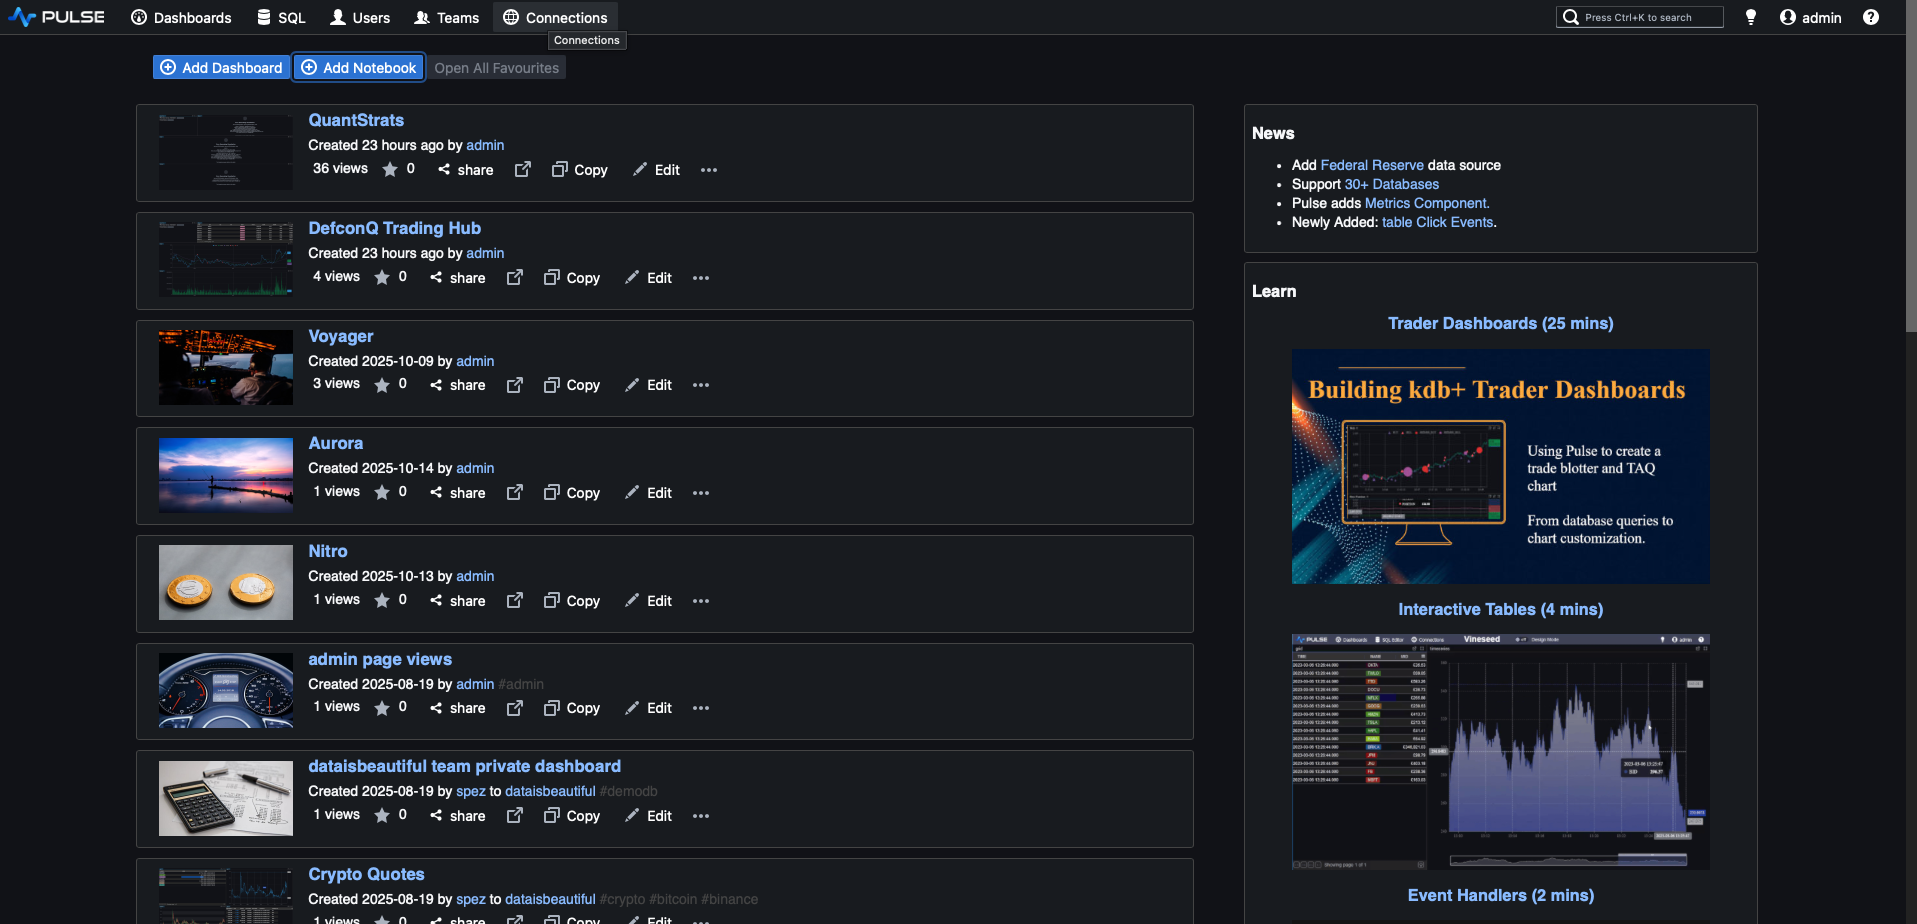1917x924 pixels.
Task: Expand more options for Nitro
Action: coord(700,600)
